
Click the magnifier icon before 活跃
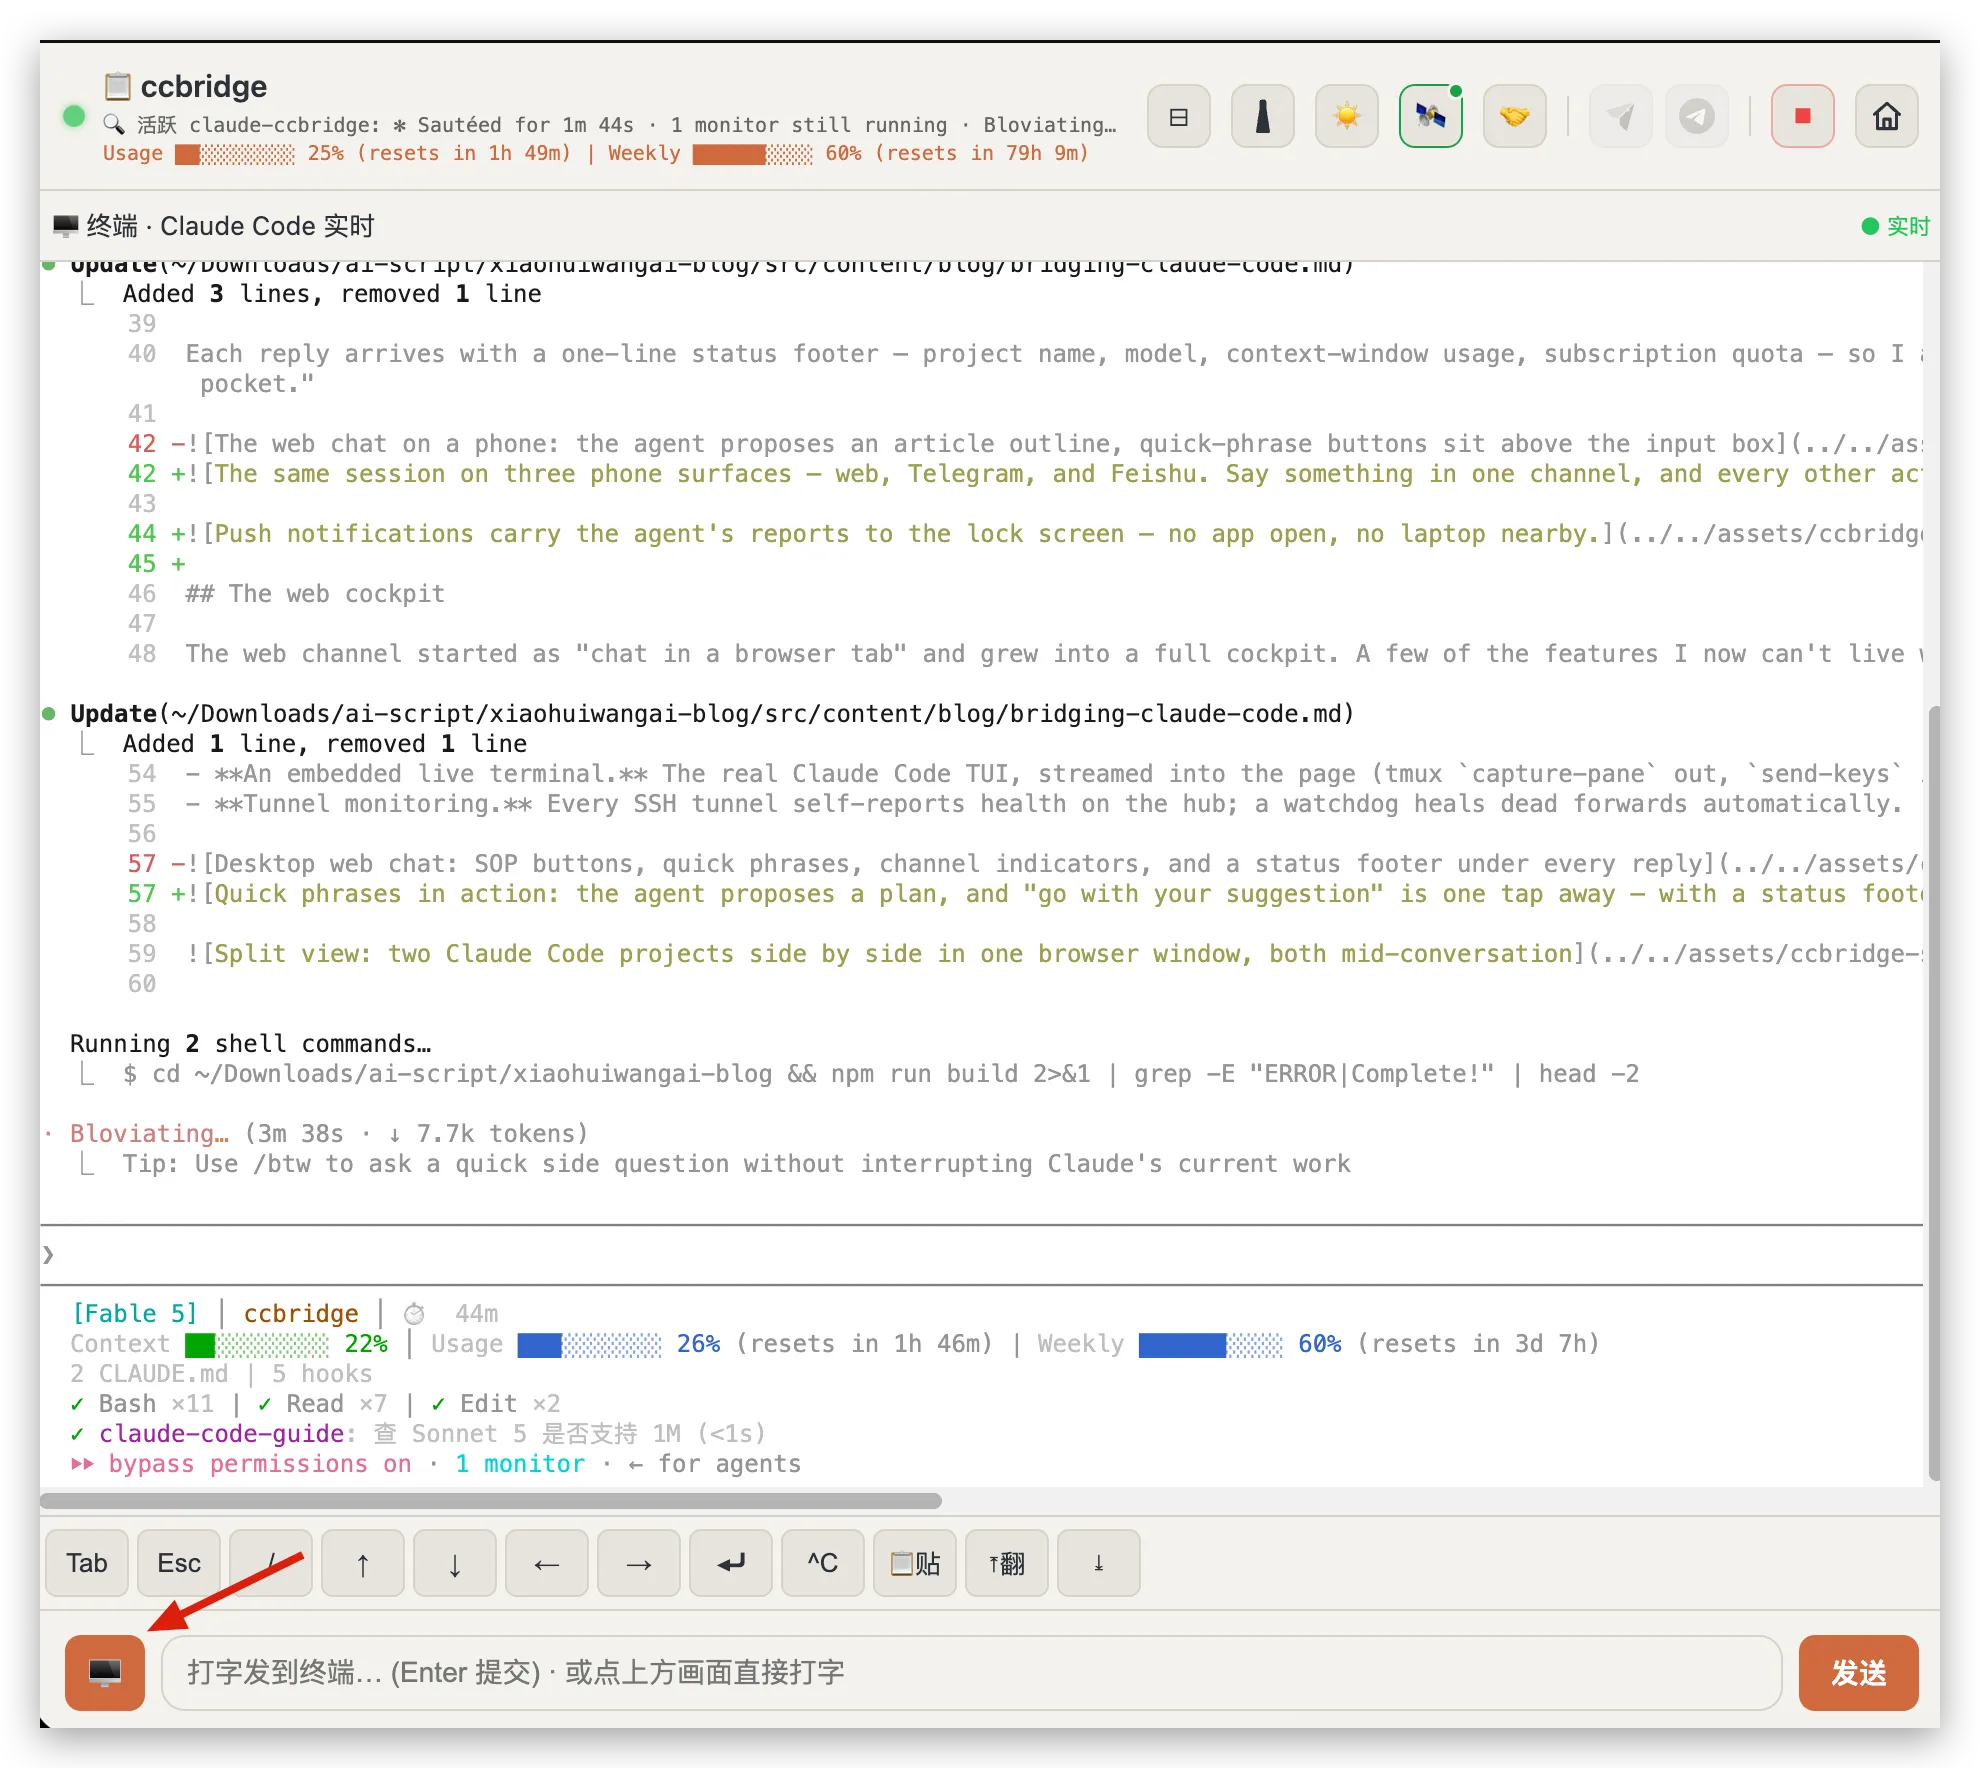click(x=115, y=124)
